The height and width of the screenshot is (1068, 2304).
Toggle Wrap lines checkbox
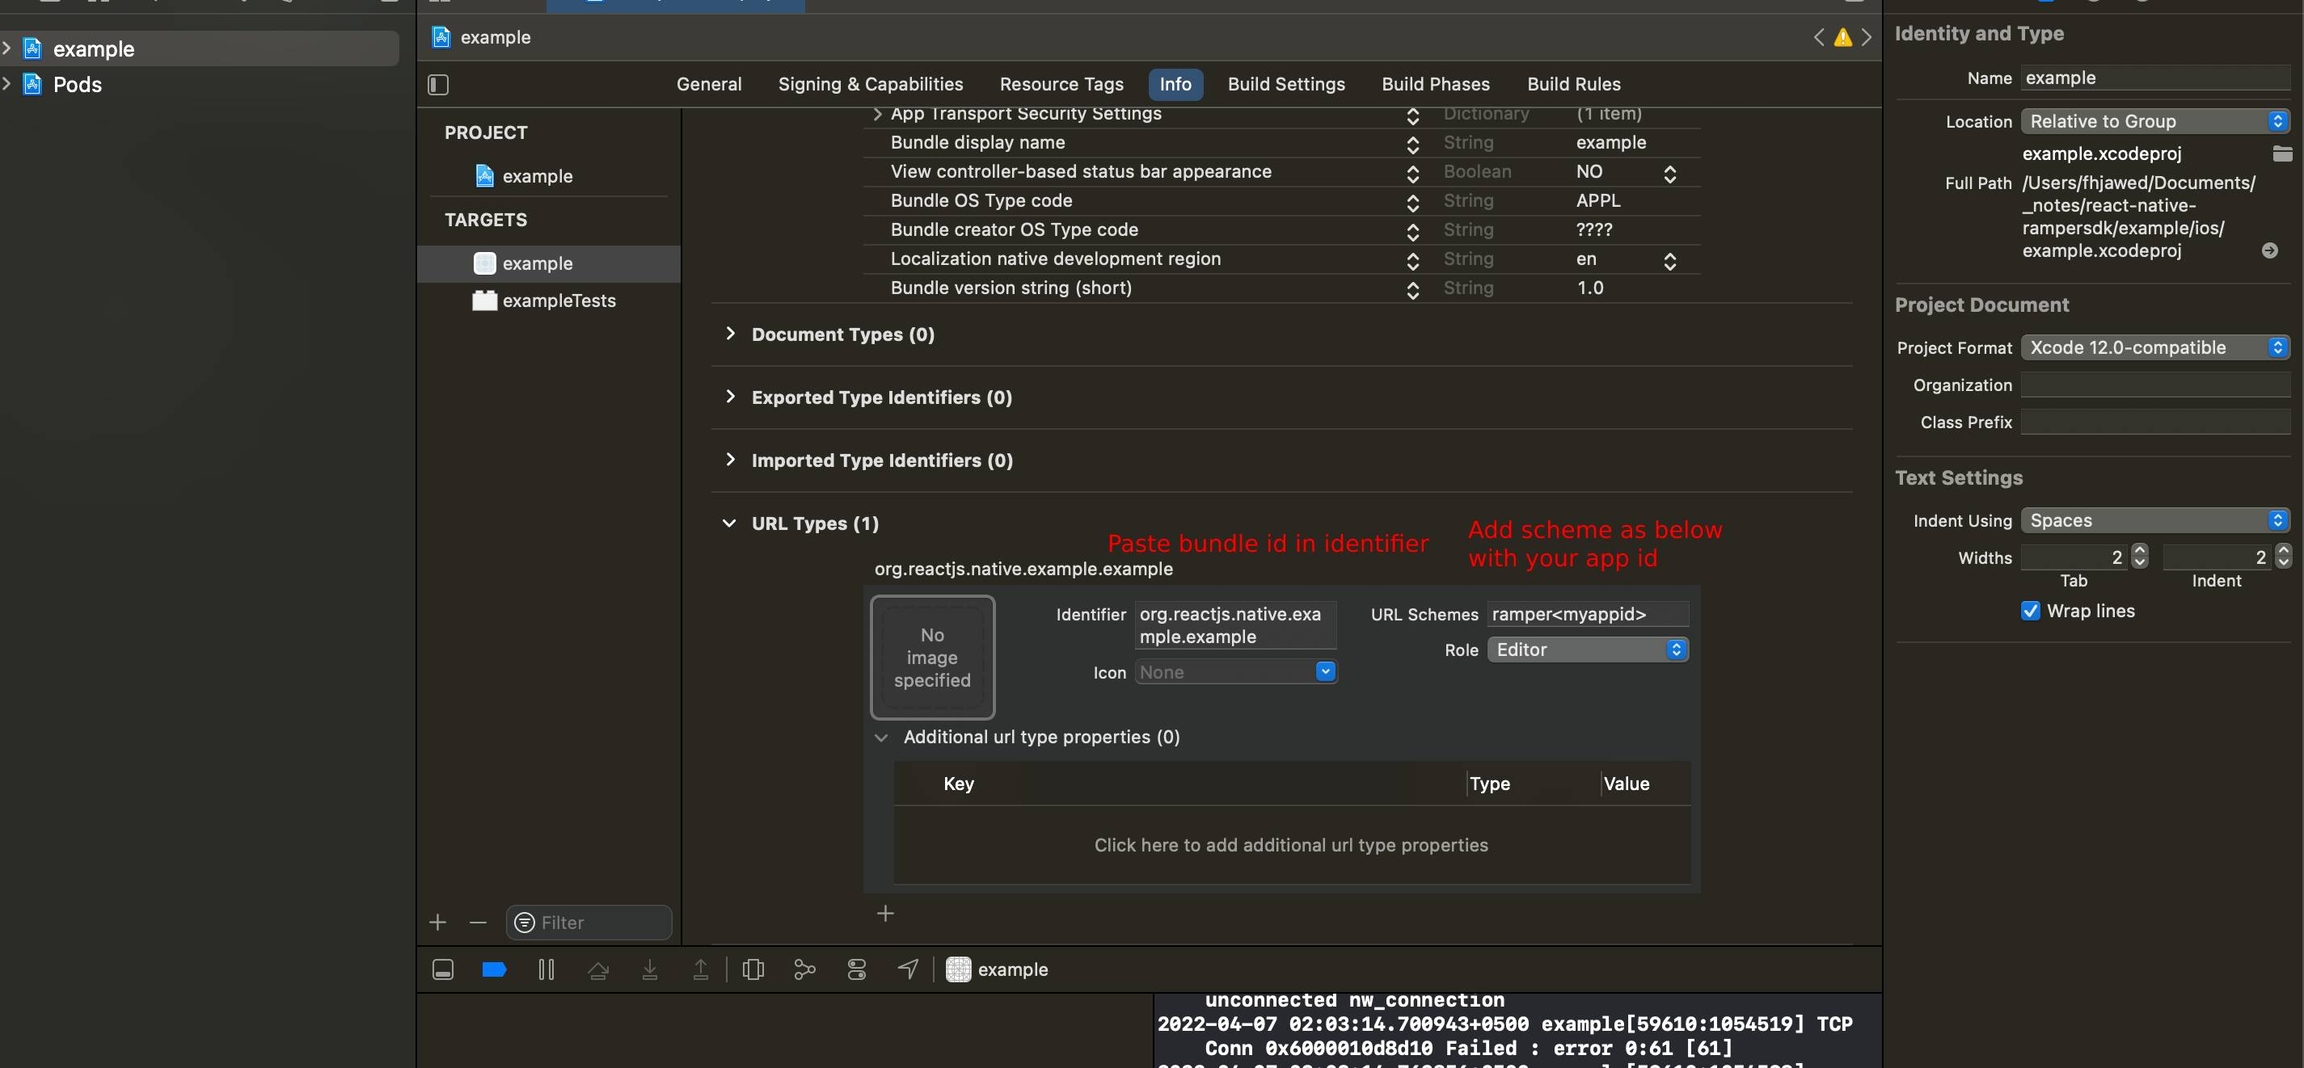click(x=2030, y=611)
